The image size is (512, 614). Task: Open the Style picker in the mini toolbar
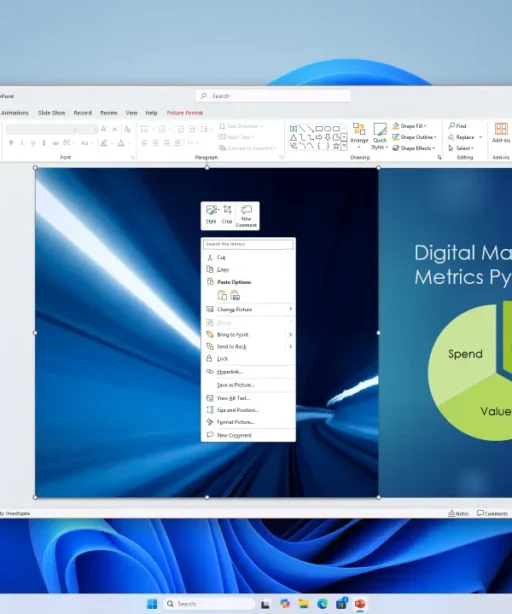tap(211, 215)
